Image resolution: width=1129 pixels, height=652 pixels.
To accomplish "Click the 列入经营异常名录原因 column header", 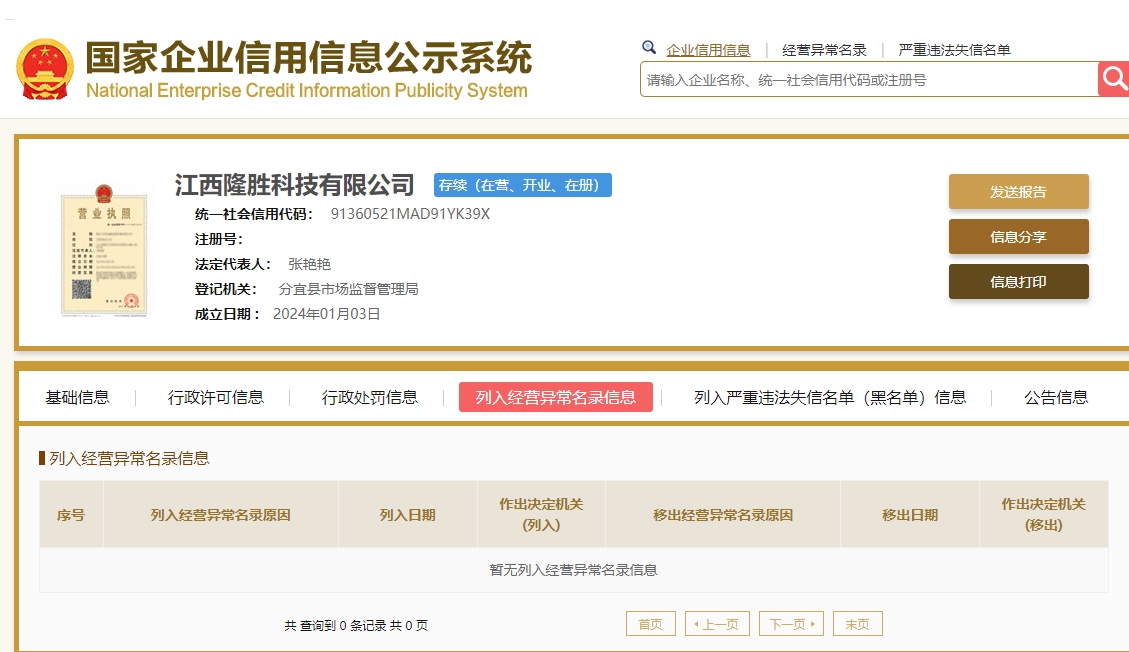I will coord(220,515).
